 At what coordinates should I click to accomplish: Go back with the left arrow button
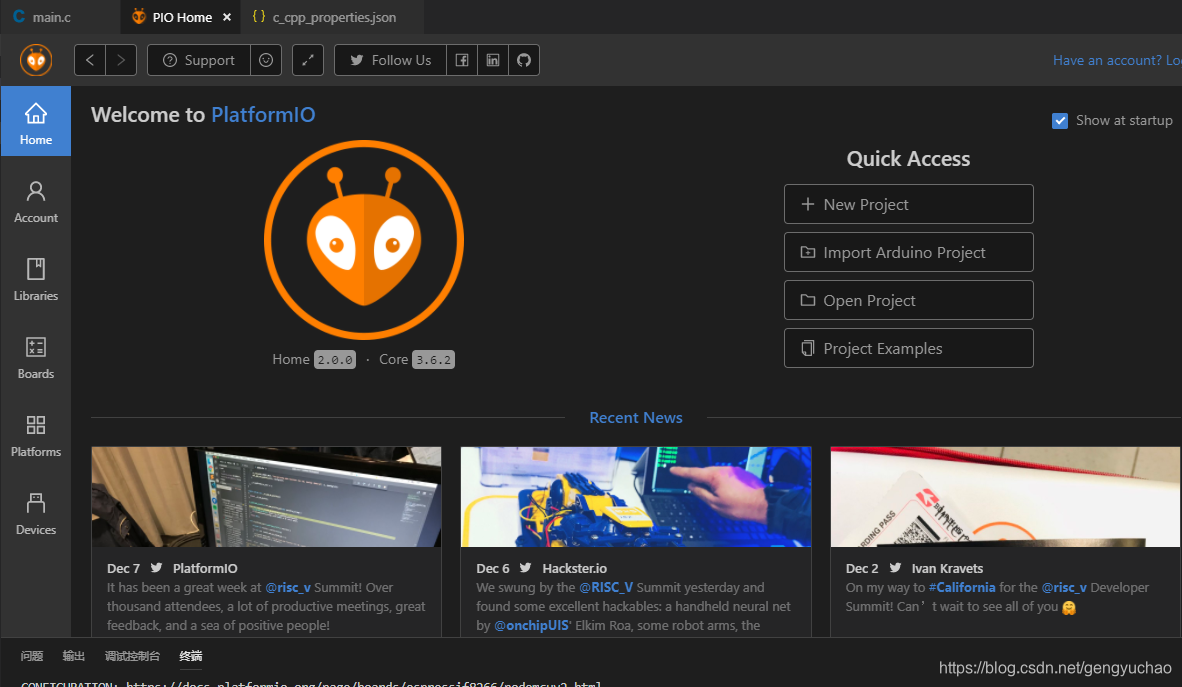[x=90, y=60]
